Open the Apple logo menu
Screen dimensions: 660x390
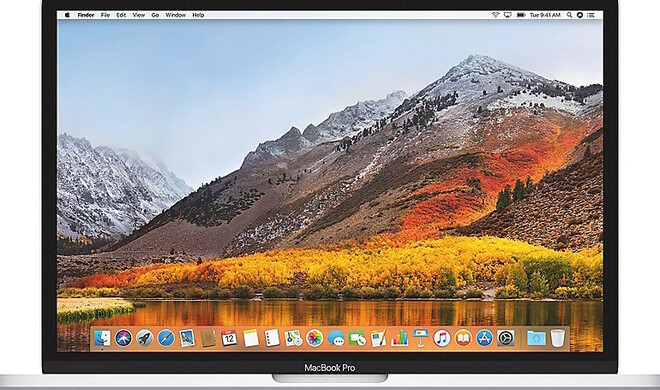pyautogui.click(x=67, y=15)
